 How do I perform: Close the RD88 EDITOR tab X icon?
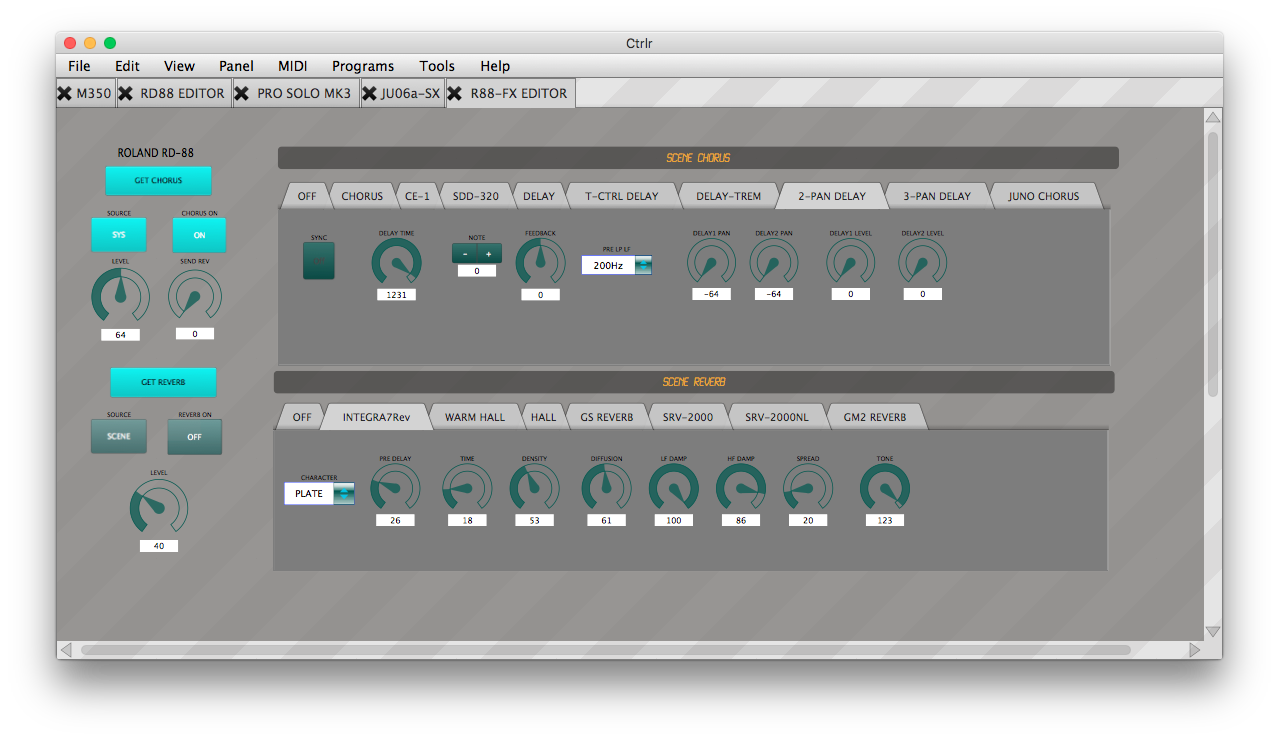[x=126, y=93]
